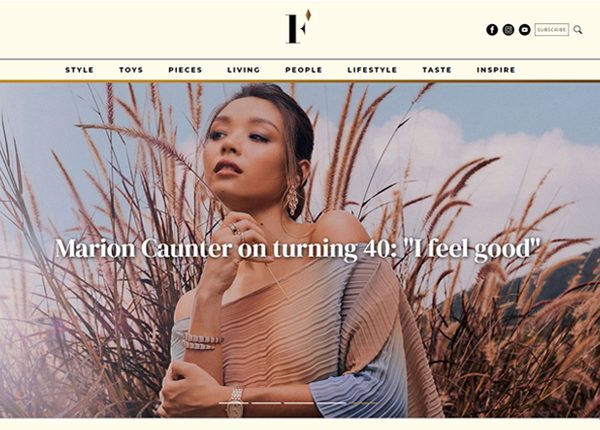Screen dimensions: 600x430
Task: Open the Lifestyle menu
Action: (372, 70)
